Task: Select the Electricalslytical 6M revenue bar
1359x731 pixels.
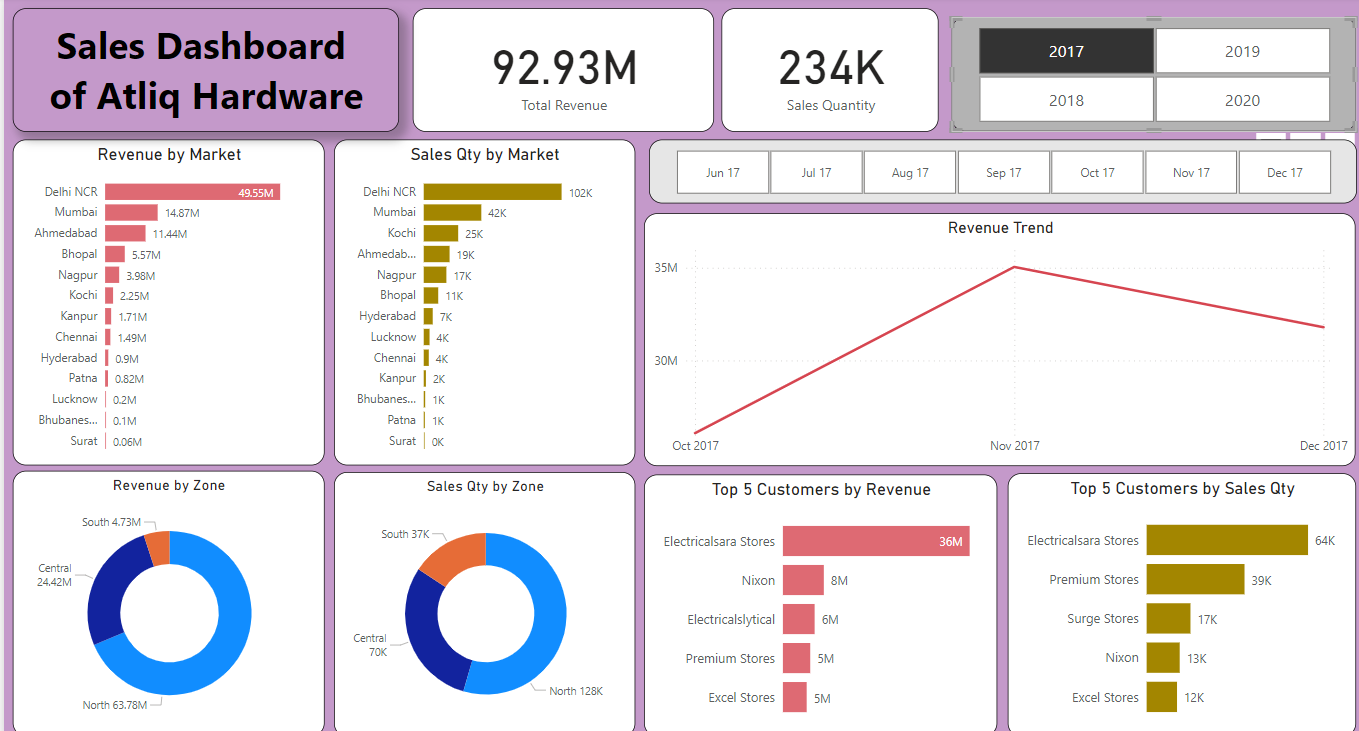Action: point(799,619)
